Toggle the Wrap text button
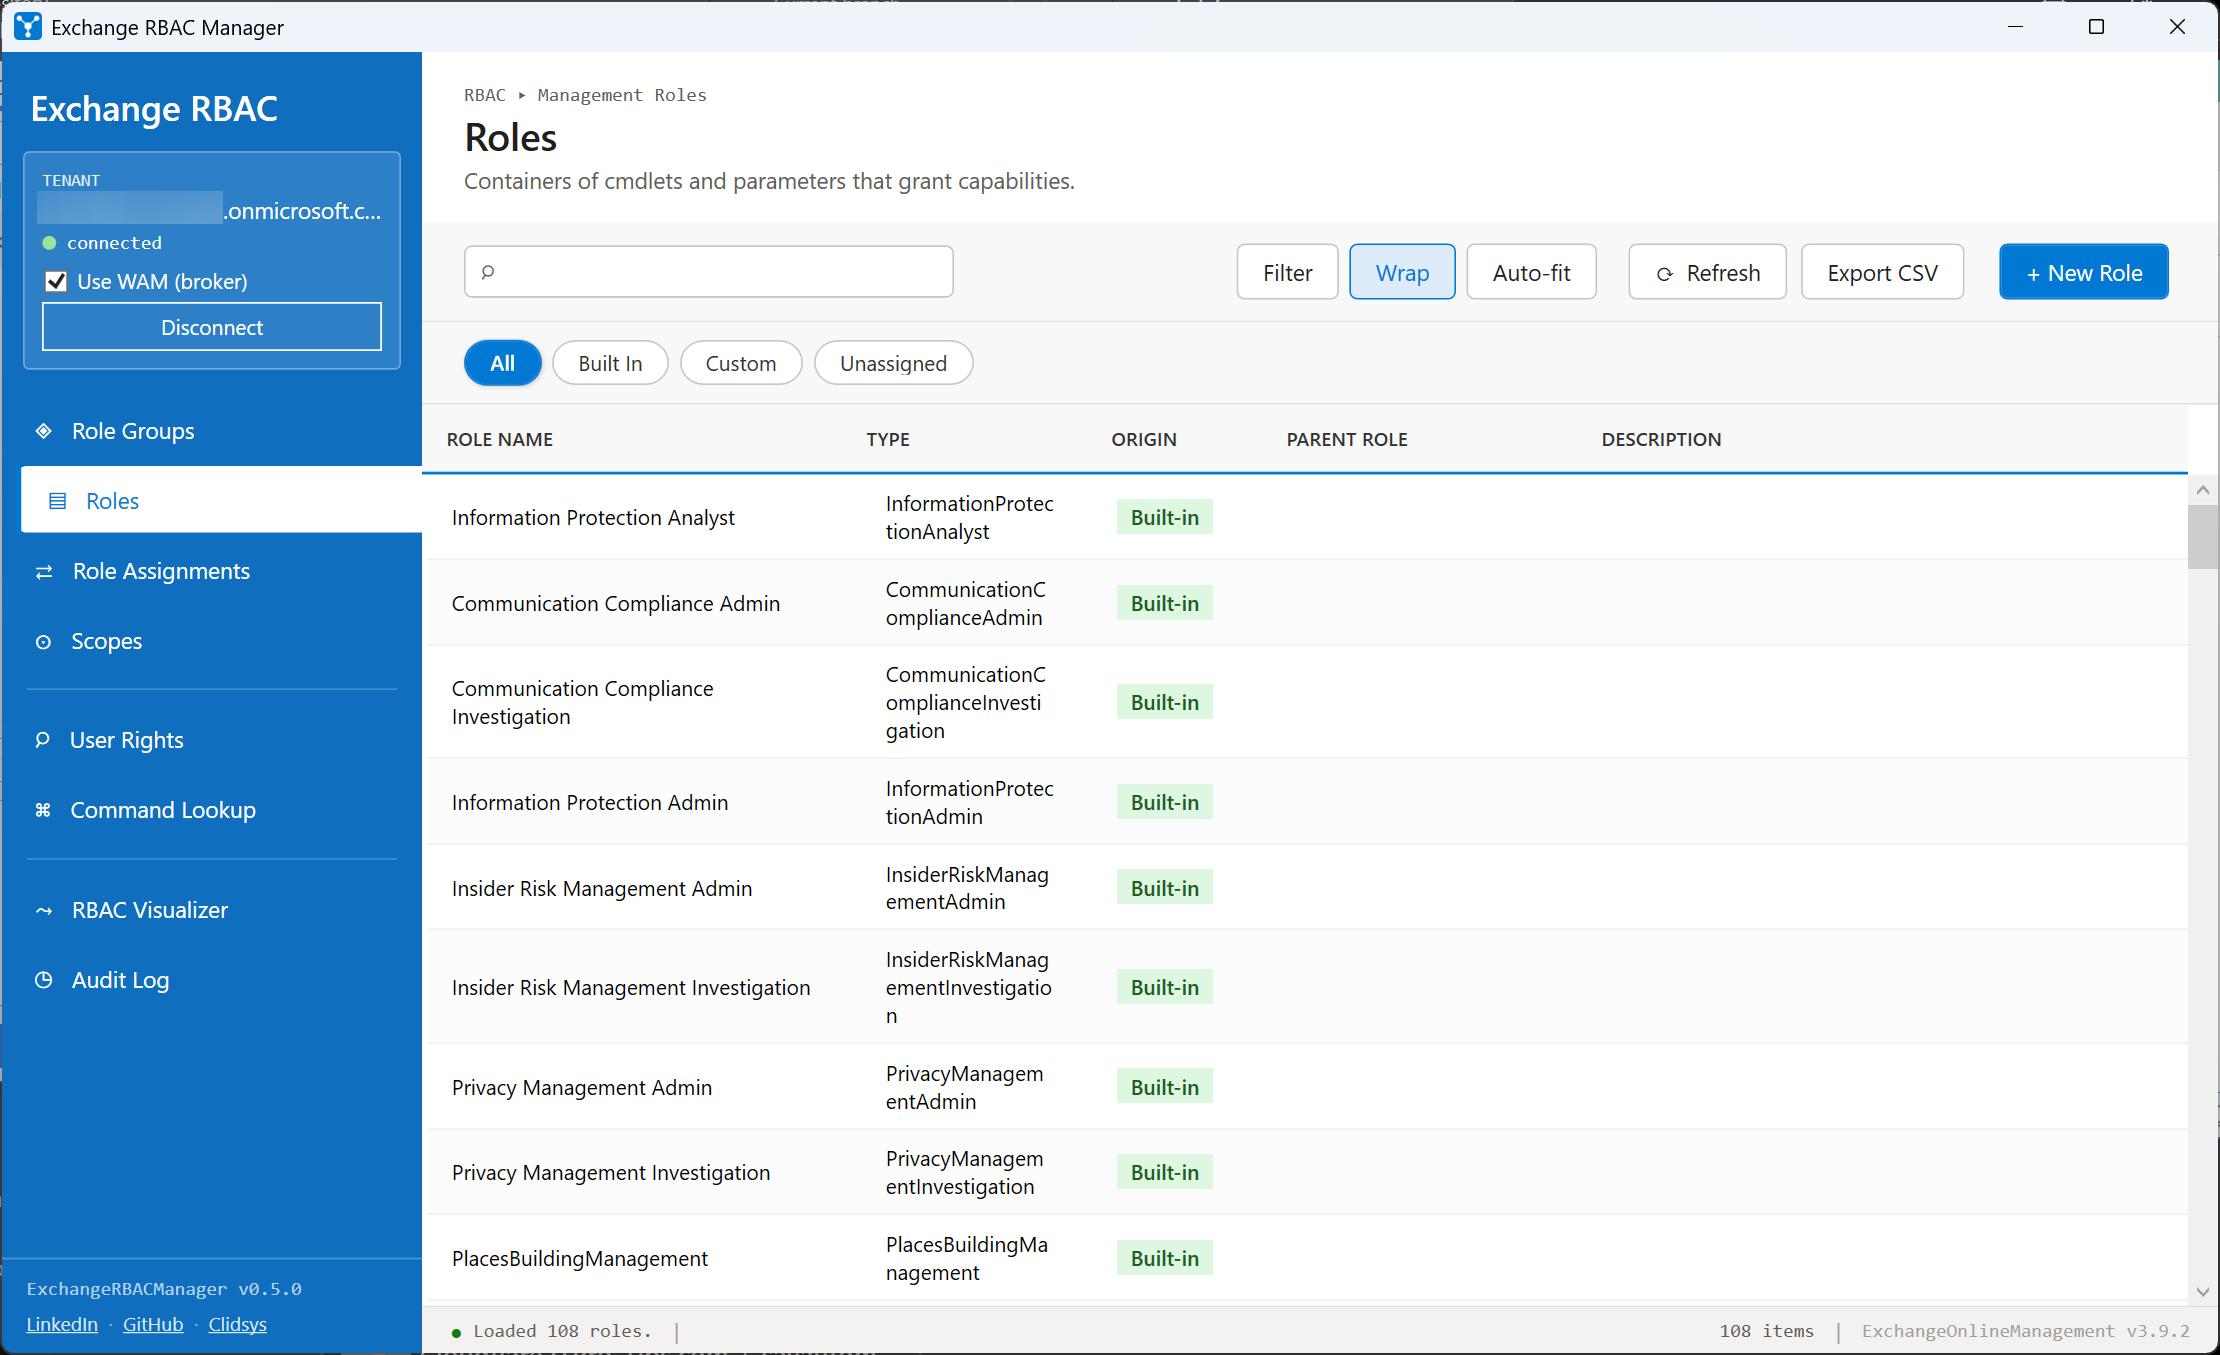The width and height of the screenshot is (2220, 1355). (1402, 272)
